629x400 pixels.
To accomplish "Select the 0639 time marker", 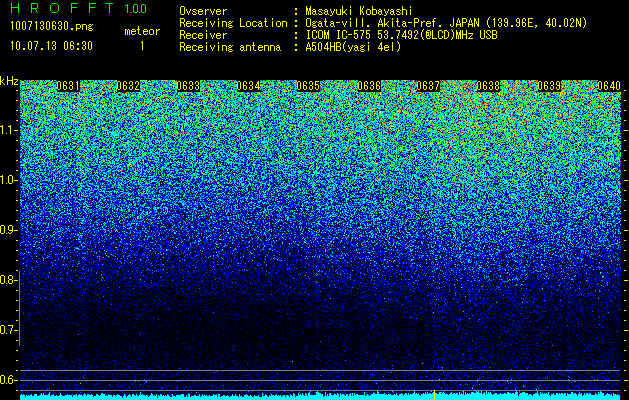I will pos(548,86).
